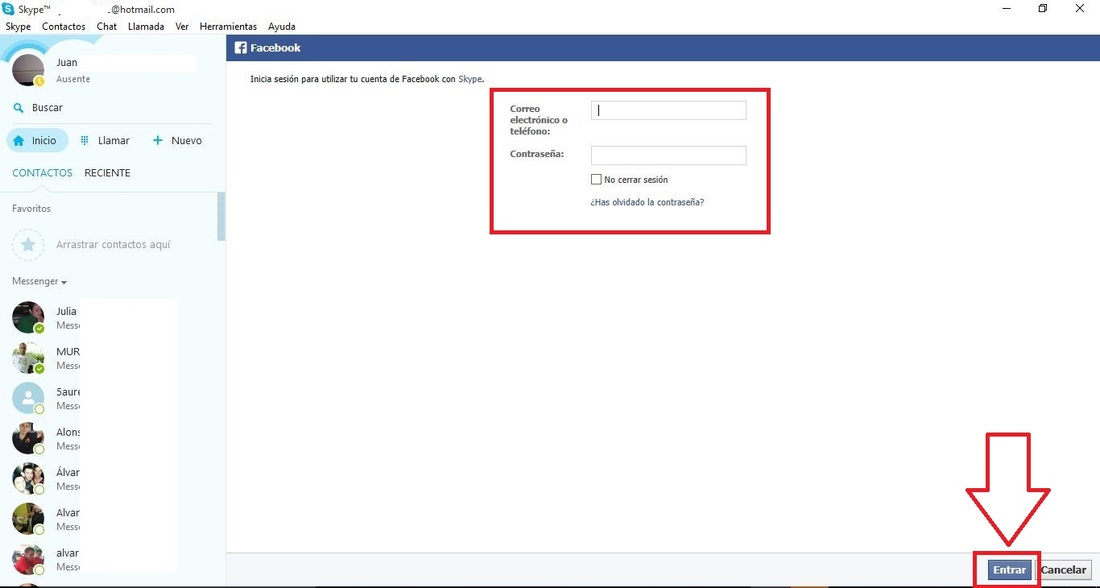This screenshot has width=1100, height=588.
Task: Click Juan's profile avatar
Action: (x=28, y=69)
